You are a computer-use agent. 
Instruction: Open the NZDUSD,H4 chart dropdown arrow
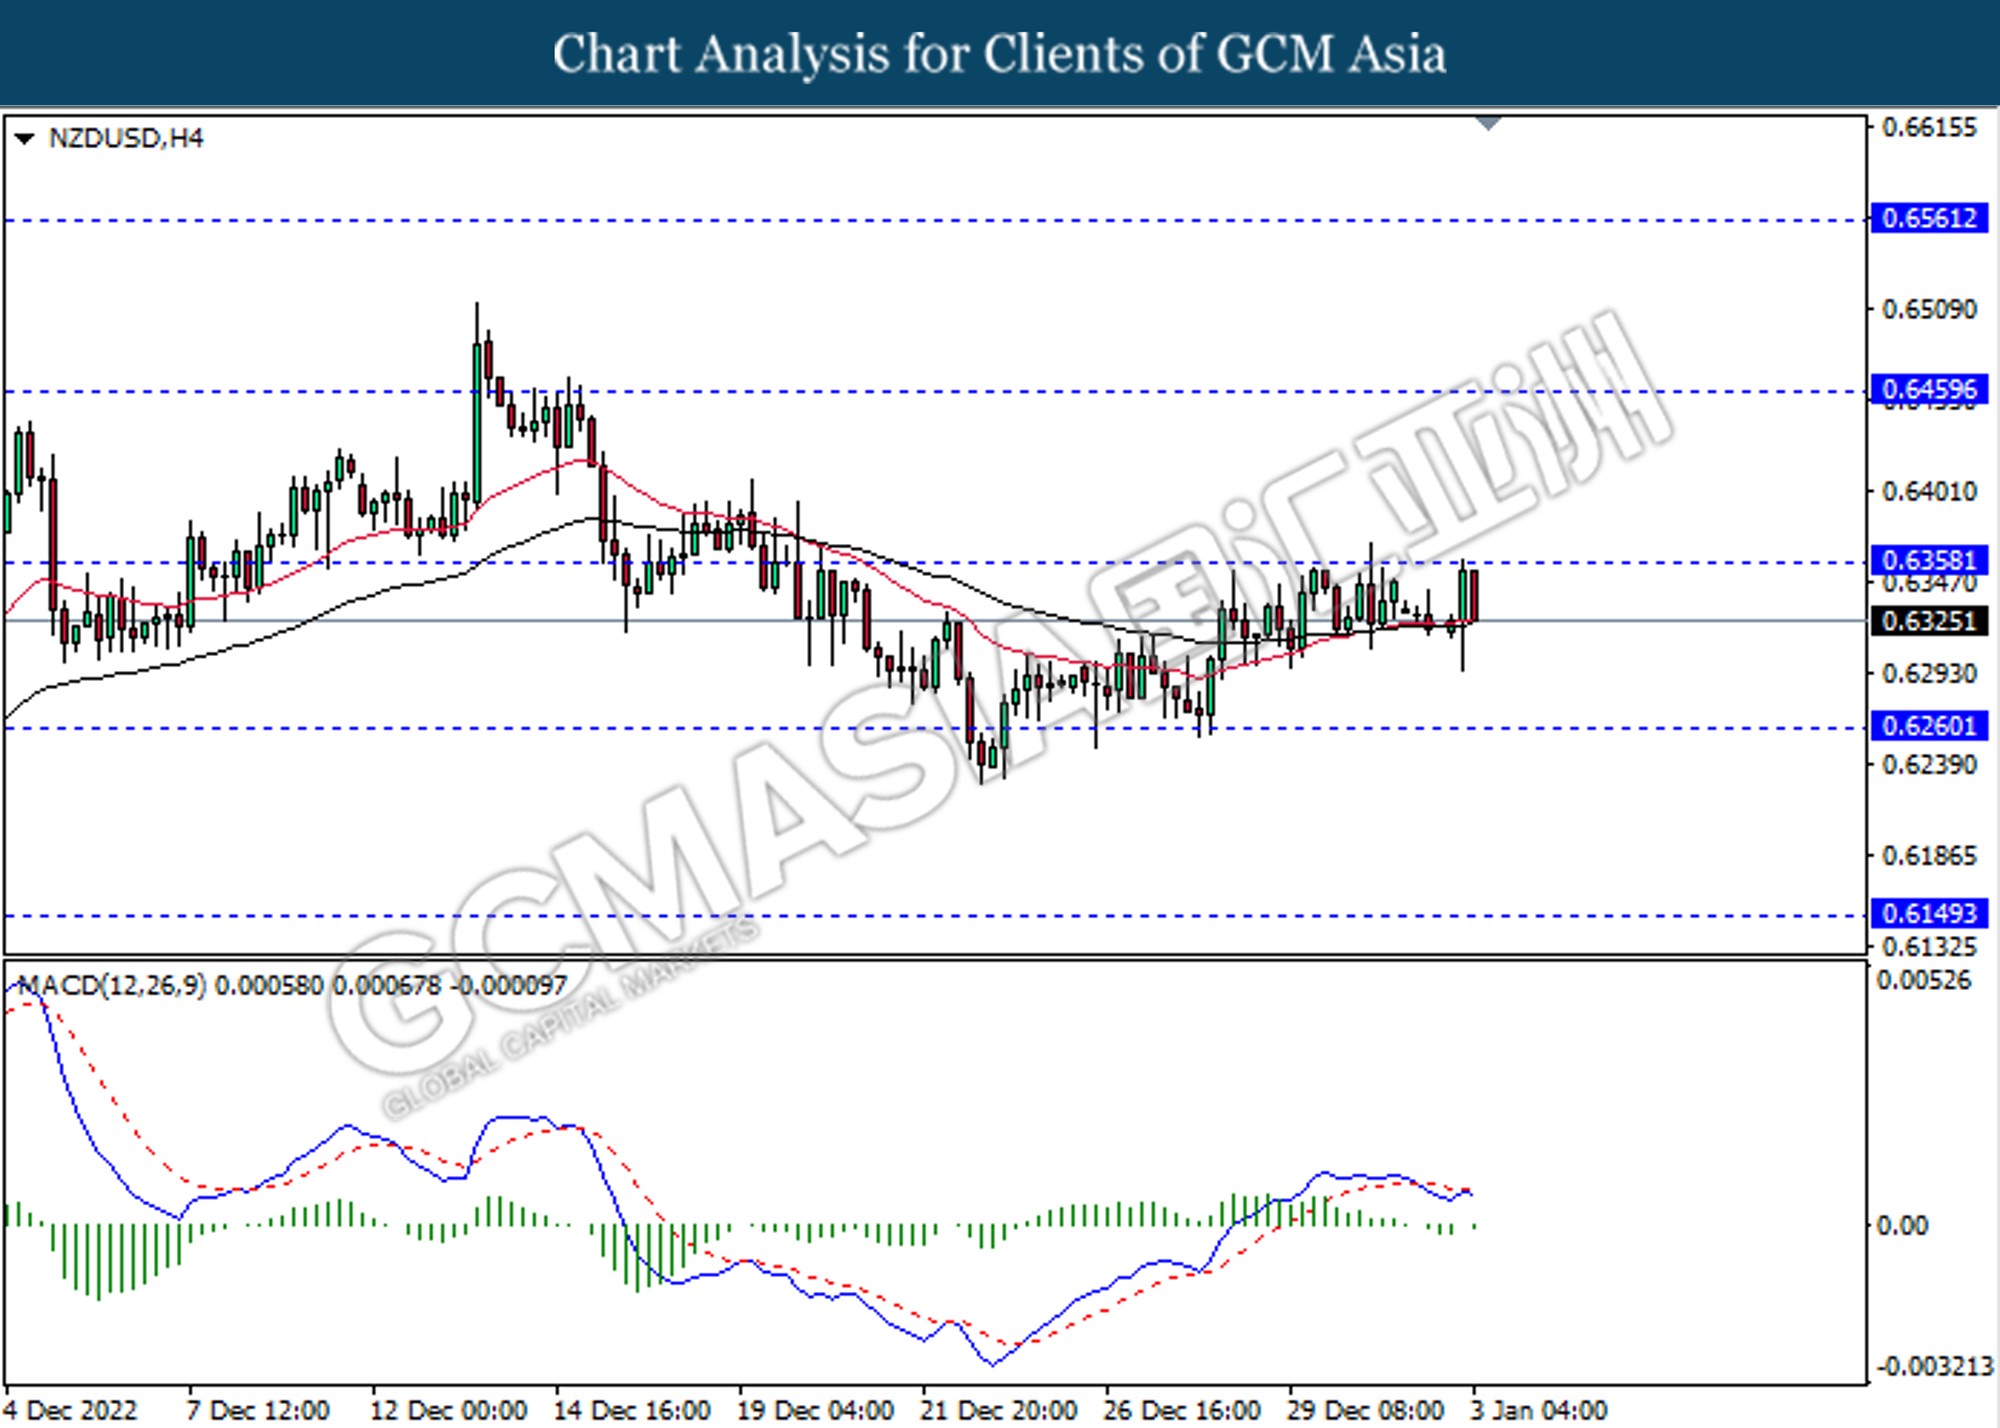(25, 139)
